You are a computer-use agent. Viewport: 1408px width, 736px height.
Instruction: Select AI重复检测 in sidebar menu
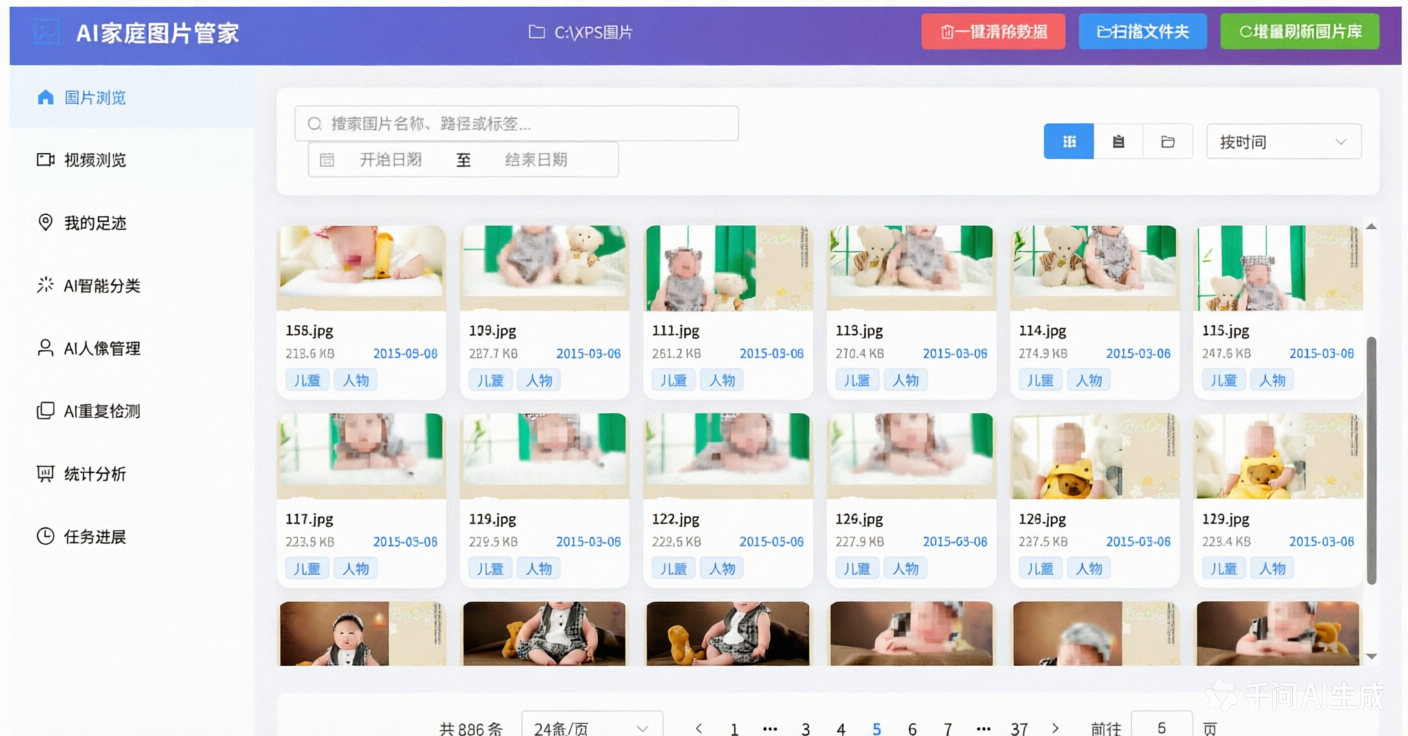[x=132, y=411]
